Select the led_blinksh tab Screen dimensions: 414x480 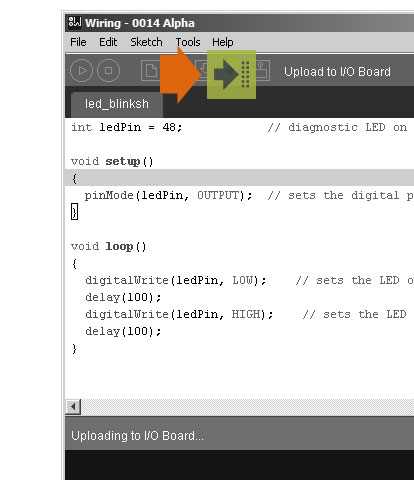tap(117, 104)
